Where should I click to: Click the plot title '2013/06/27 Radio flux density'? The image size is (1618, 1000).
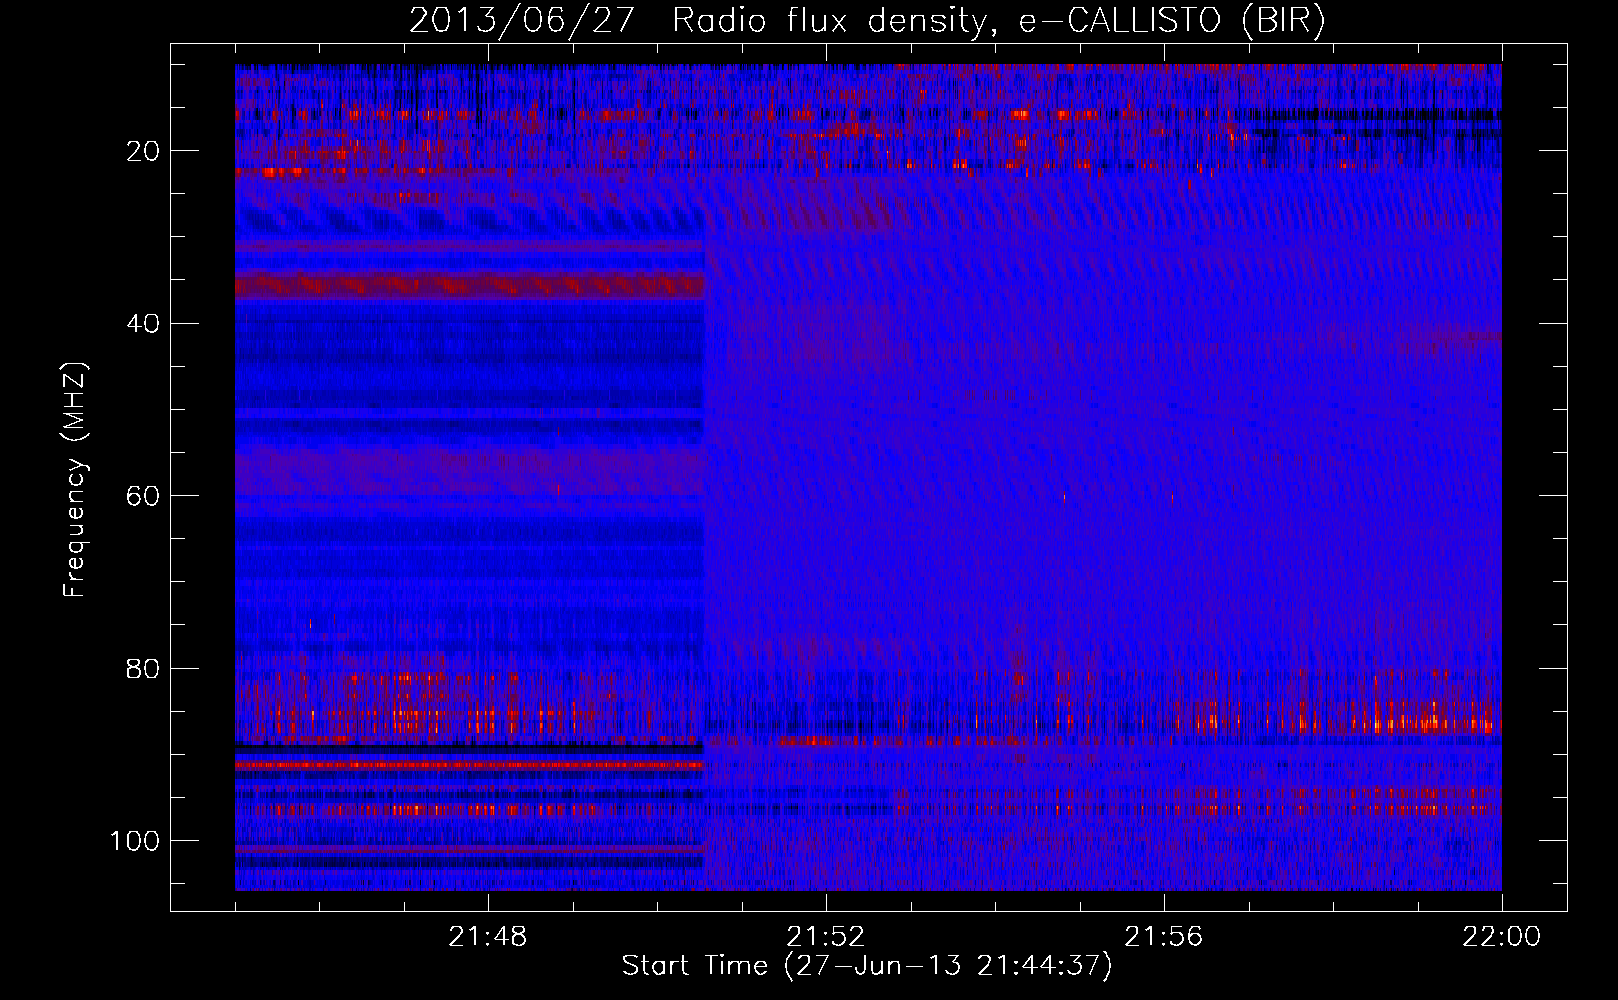[867, 21]
